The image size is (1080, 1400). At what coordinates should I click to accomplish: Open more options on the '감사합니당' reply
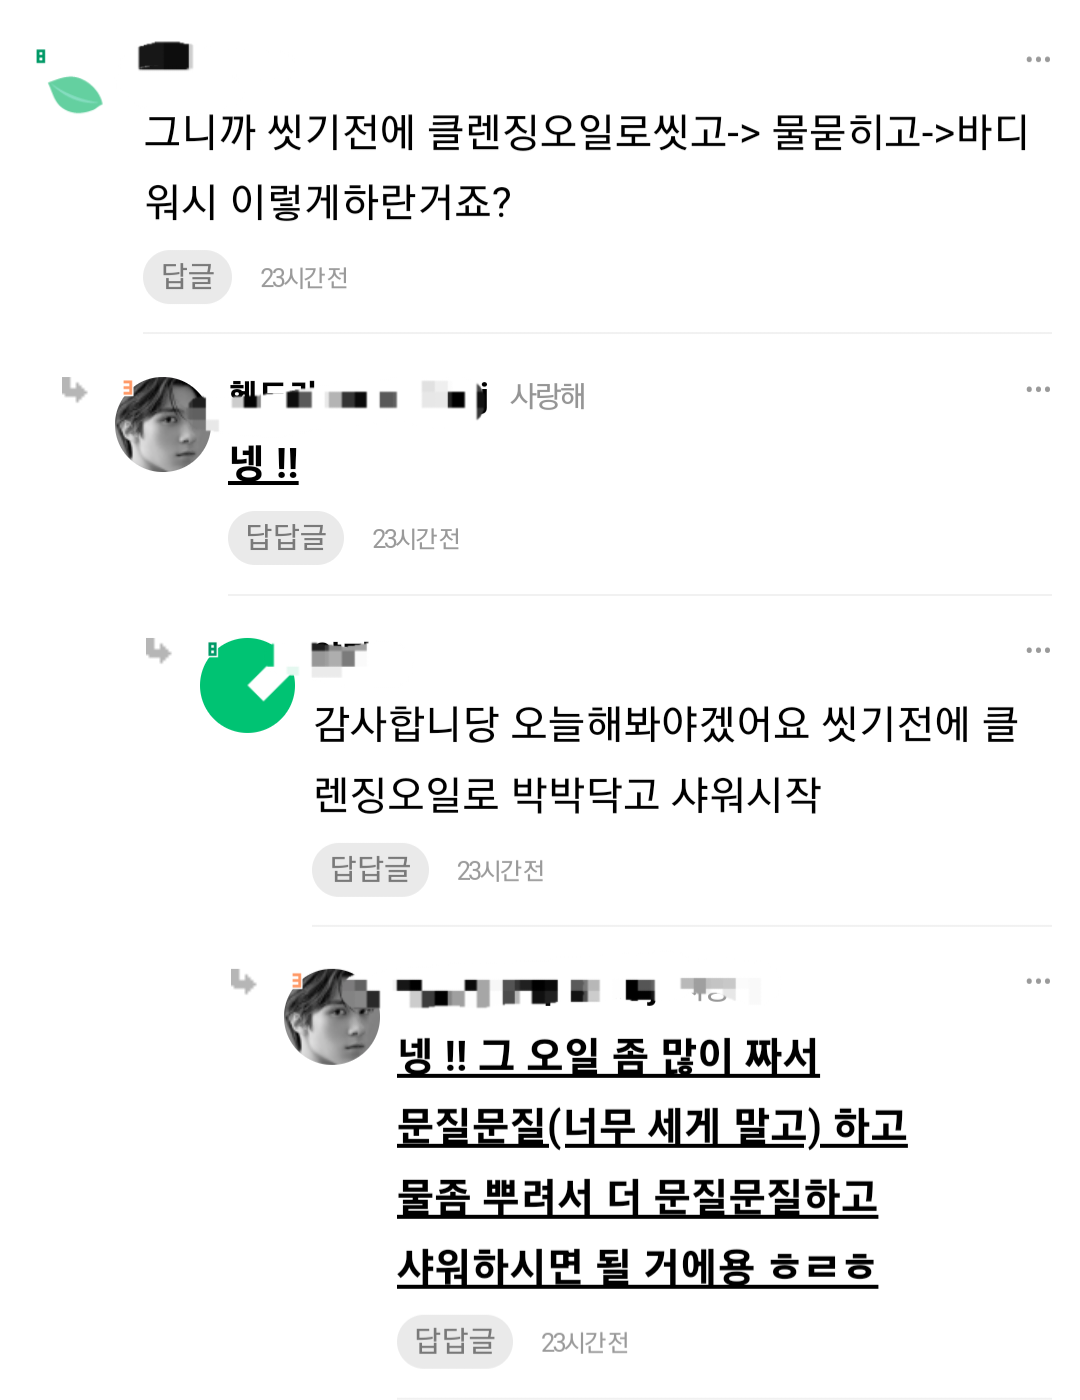[x=1038, y=650]
